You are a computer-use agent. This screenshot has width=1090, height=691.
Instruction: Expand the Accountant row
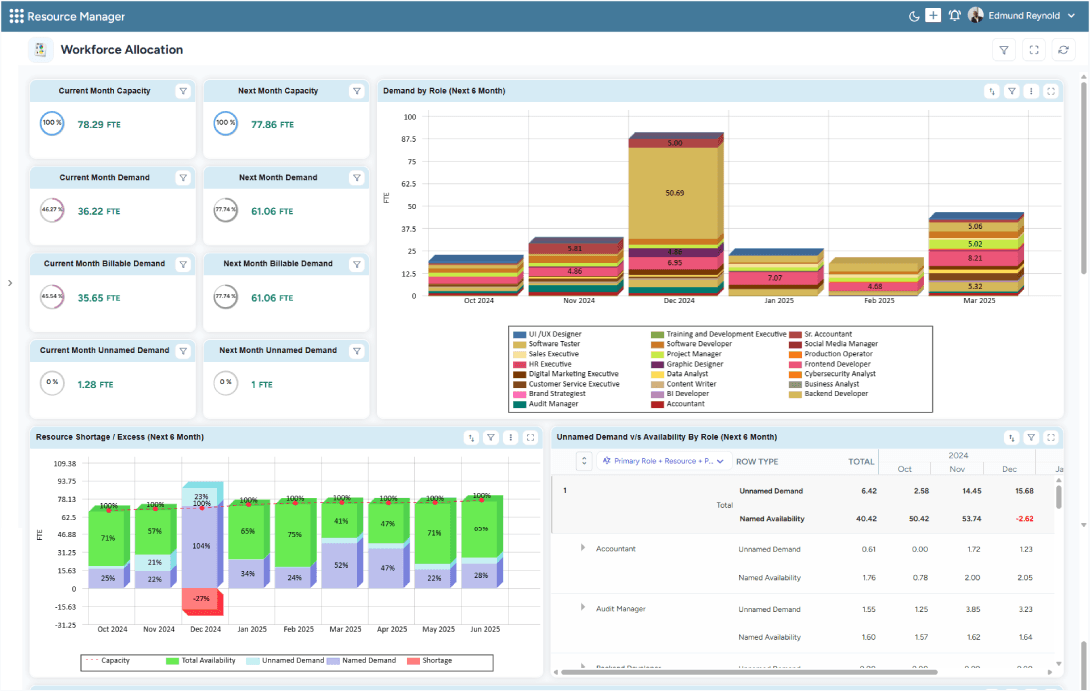[x=583, y=548]
